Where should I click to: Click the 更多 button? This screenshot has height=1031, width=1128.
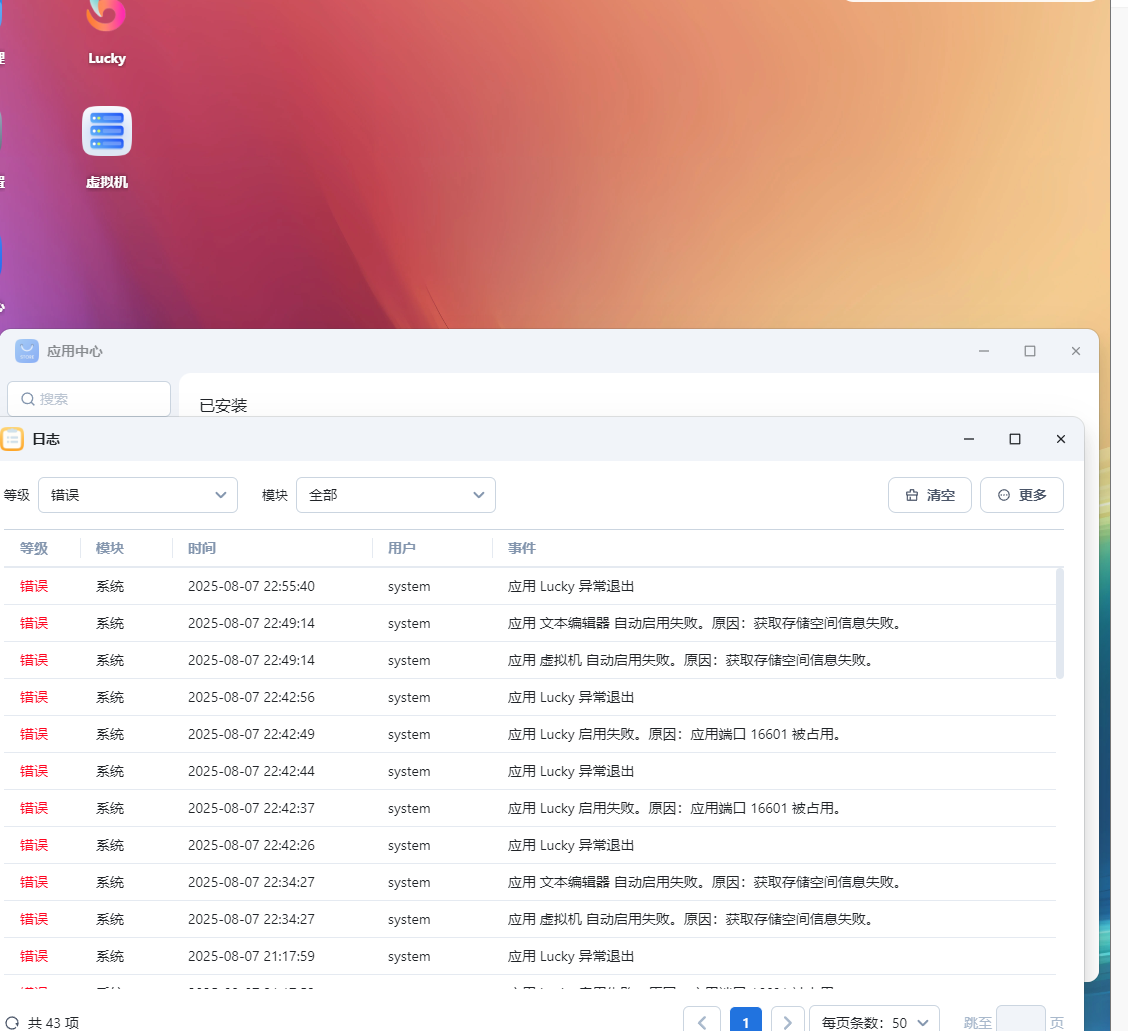point(1022,495)
